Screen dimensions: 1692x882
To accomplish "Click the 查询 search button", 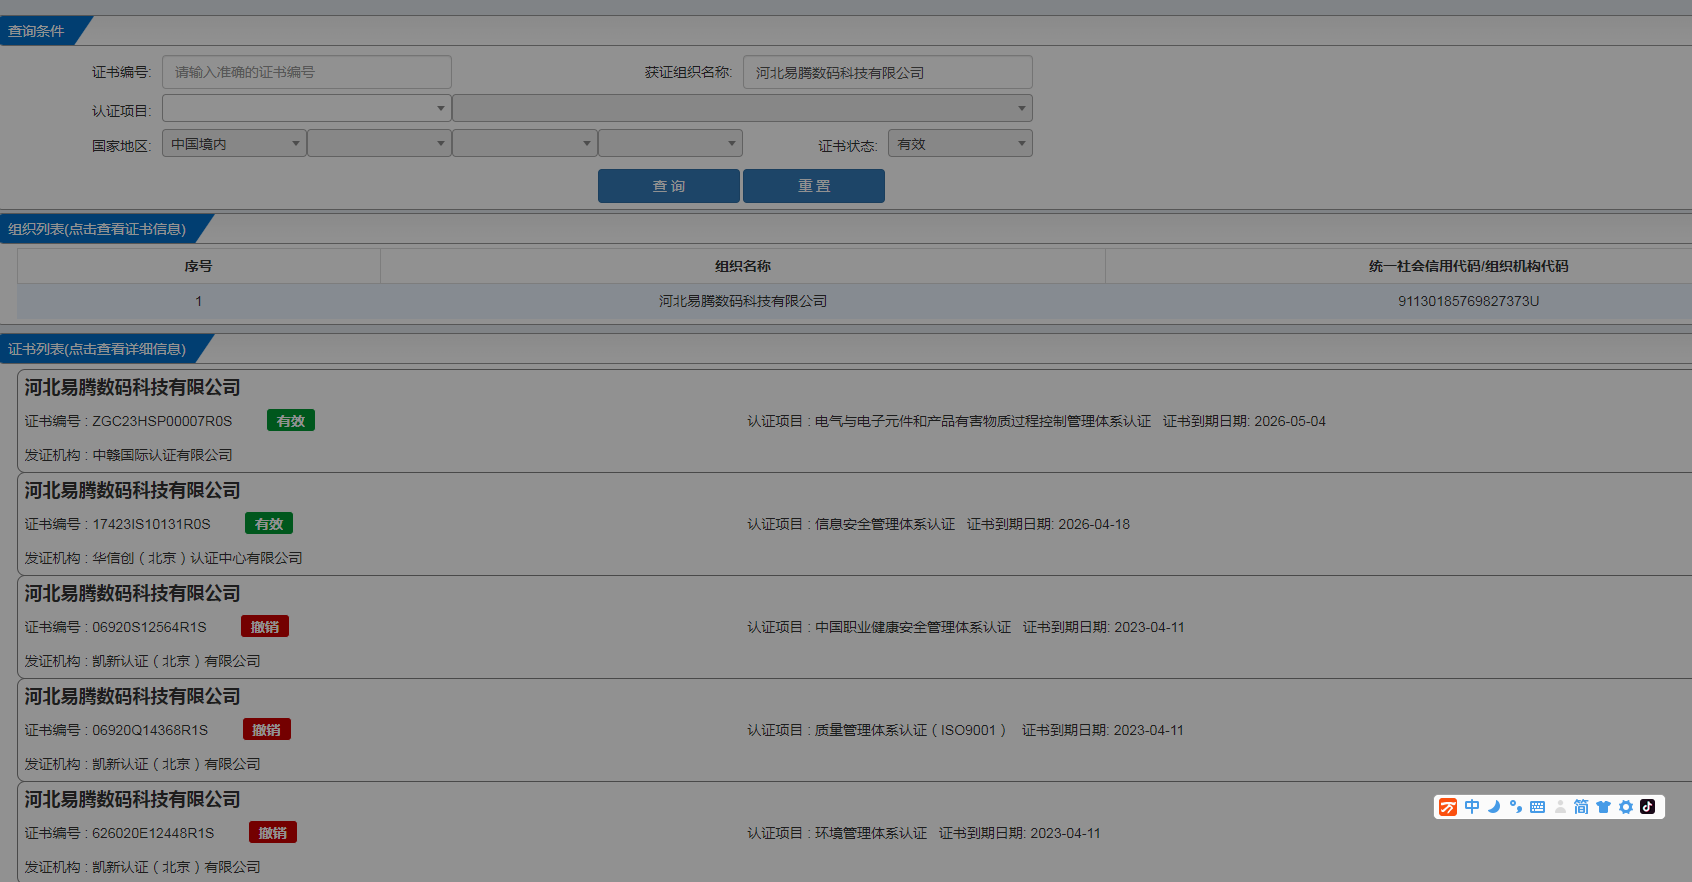I will (x=669, y=186).
